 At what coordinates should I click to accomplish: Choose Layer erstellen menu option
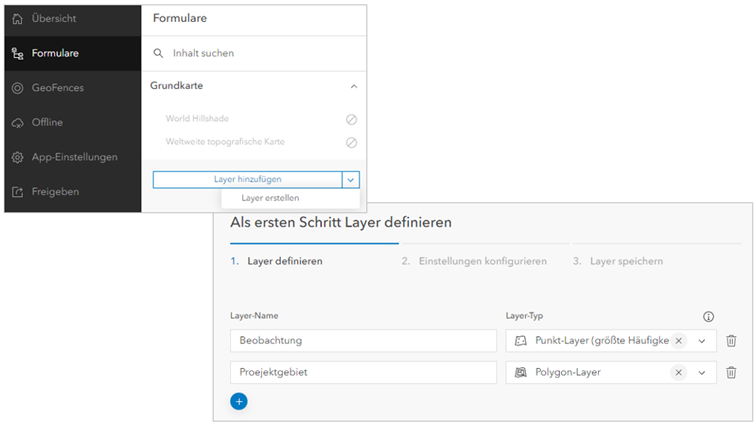click(270, 198)
